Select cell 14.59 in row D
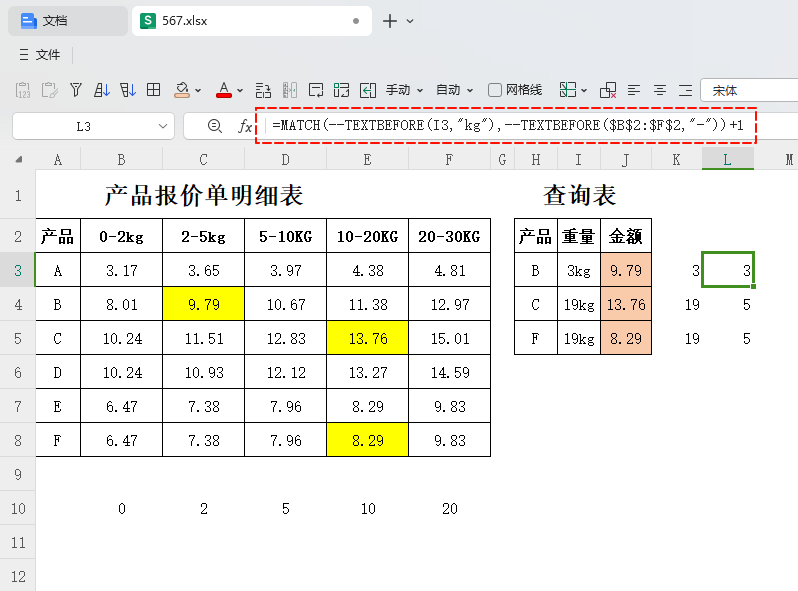This screenshot has width=798, height=591. point(449,372)
